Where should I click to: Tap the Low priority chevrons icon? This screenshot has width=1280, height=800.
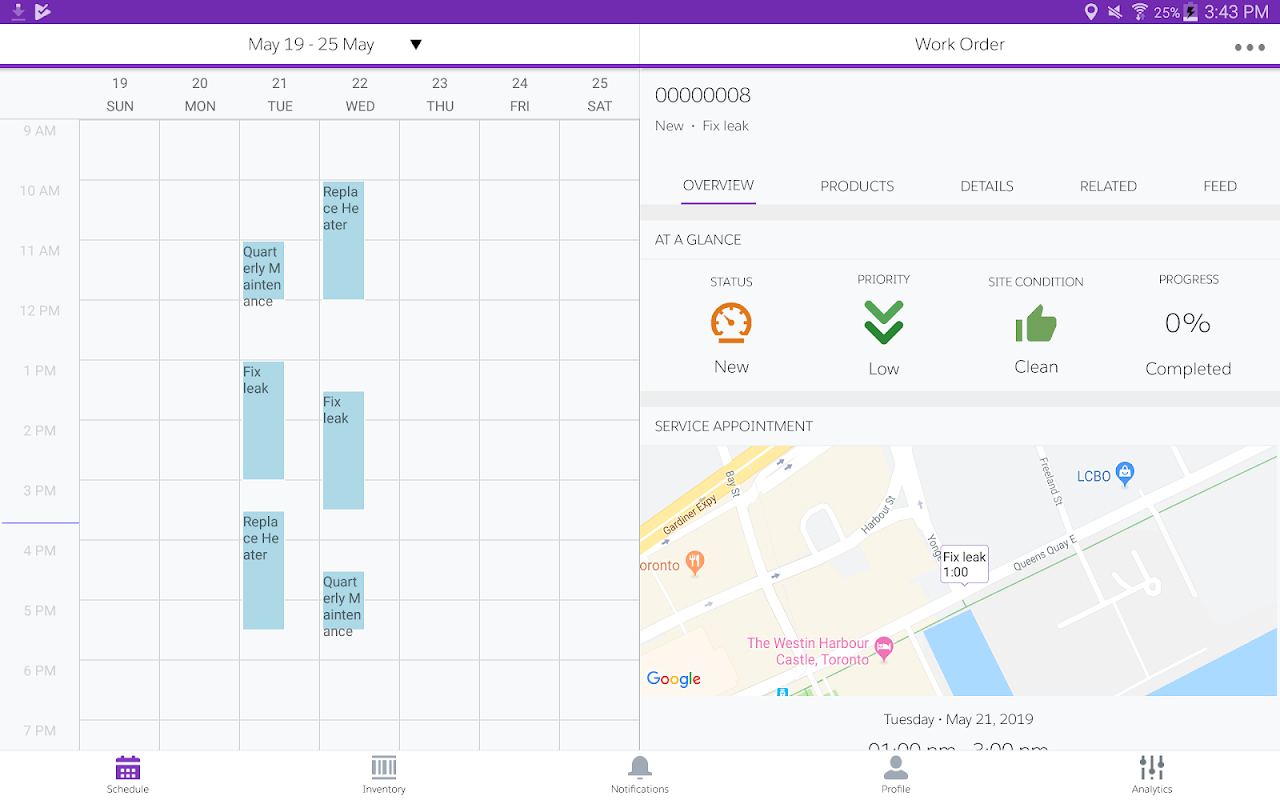tap(884, 323)
